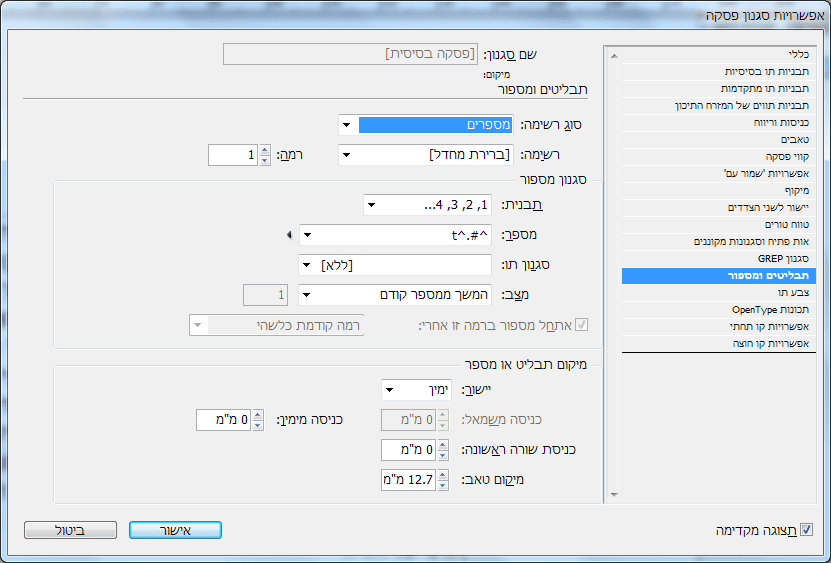Select מיקוף category
The height and width of the screenshot is (563, 831).
click(x=718, y=190)
